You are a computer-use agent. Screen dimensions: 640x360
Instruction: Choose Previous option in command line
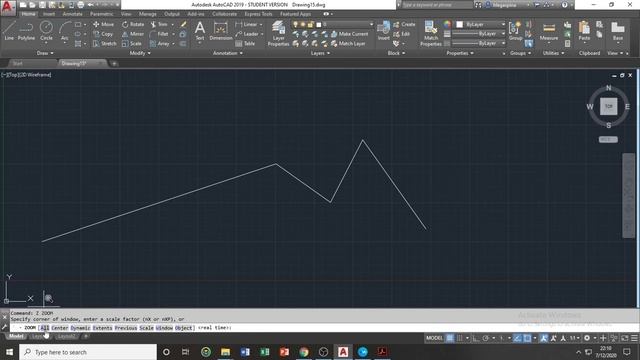tap(126, 328)
